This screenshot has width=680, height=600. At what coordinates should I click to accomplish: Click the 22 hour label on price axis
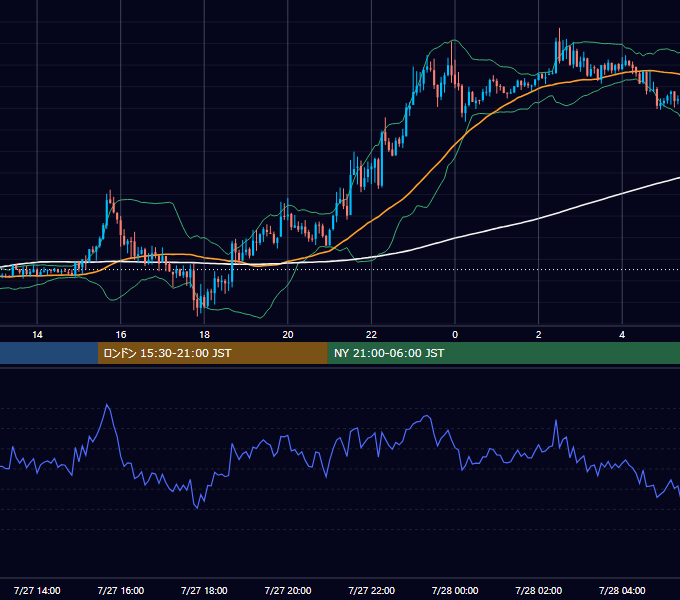pos(371,335)
